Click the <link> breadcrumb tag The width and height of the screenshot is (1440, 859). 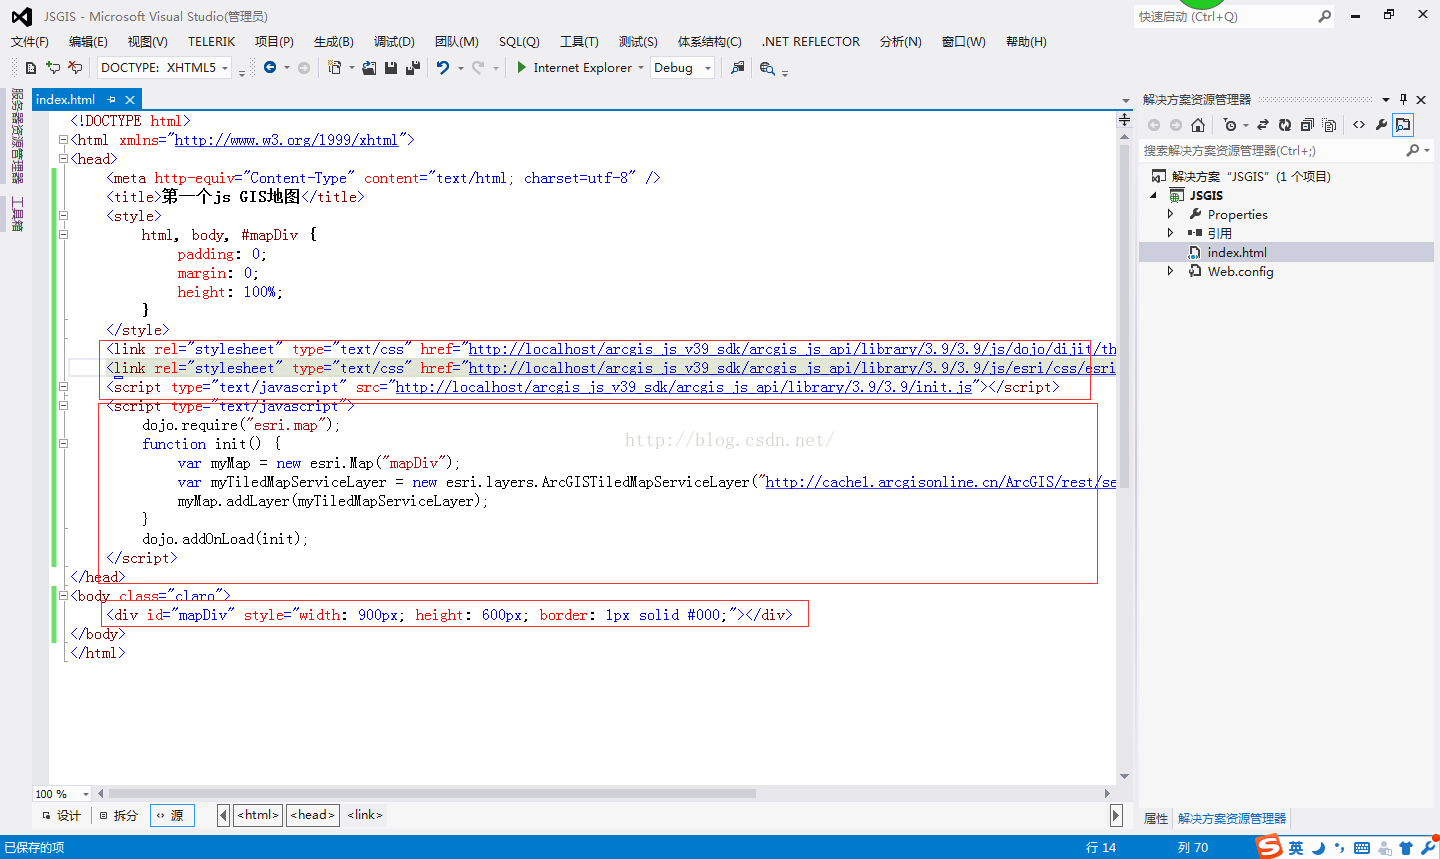click(x=365, y=815)
